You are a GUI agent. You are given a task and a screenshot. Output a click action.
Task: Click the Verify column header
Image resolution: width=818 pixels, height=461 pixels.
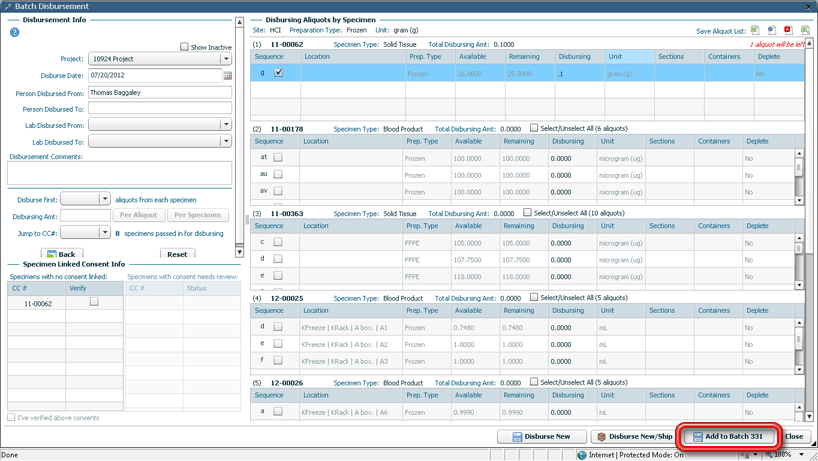click(94, 288)
